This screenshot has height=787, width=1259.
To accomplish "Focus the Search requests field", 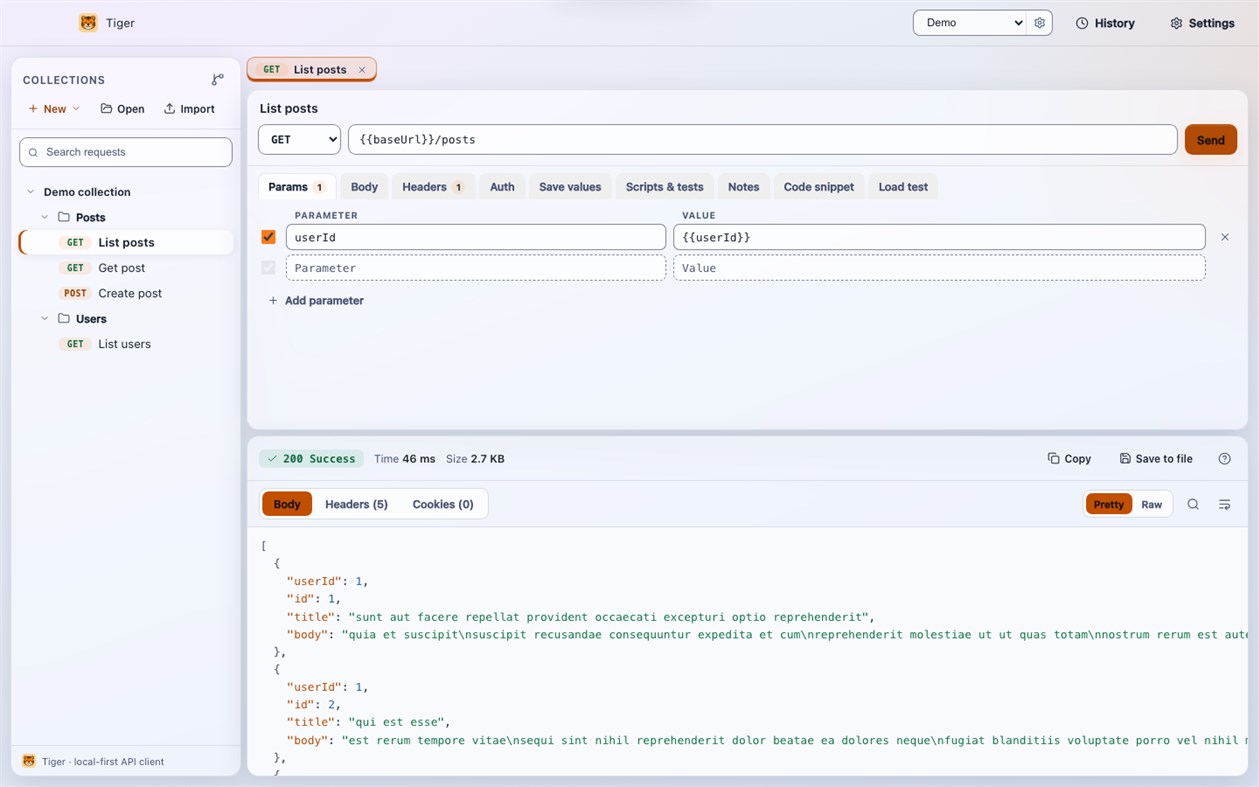I will click(x=126, y=152).
